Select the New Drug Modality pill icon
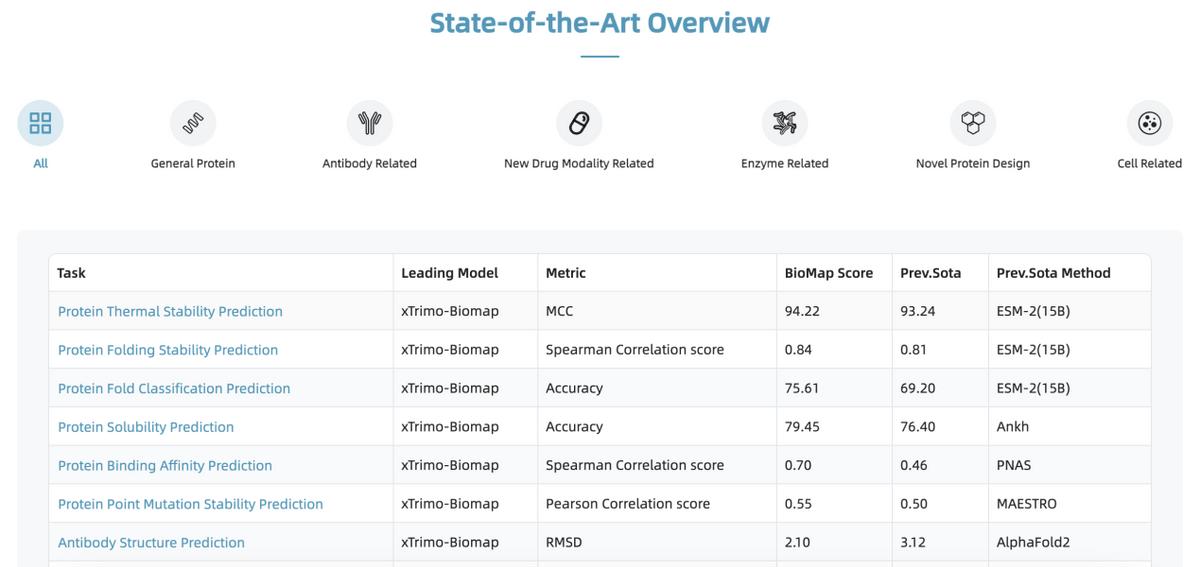Image resolution: width=1200 pixels, height=567 pixels. click(x=579, y=123)
